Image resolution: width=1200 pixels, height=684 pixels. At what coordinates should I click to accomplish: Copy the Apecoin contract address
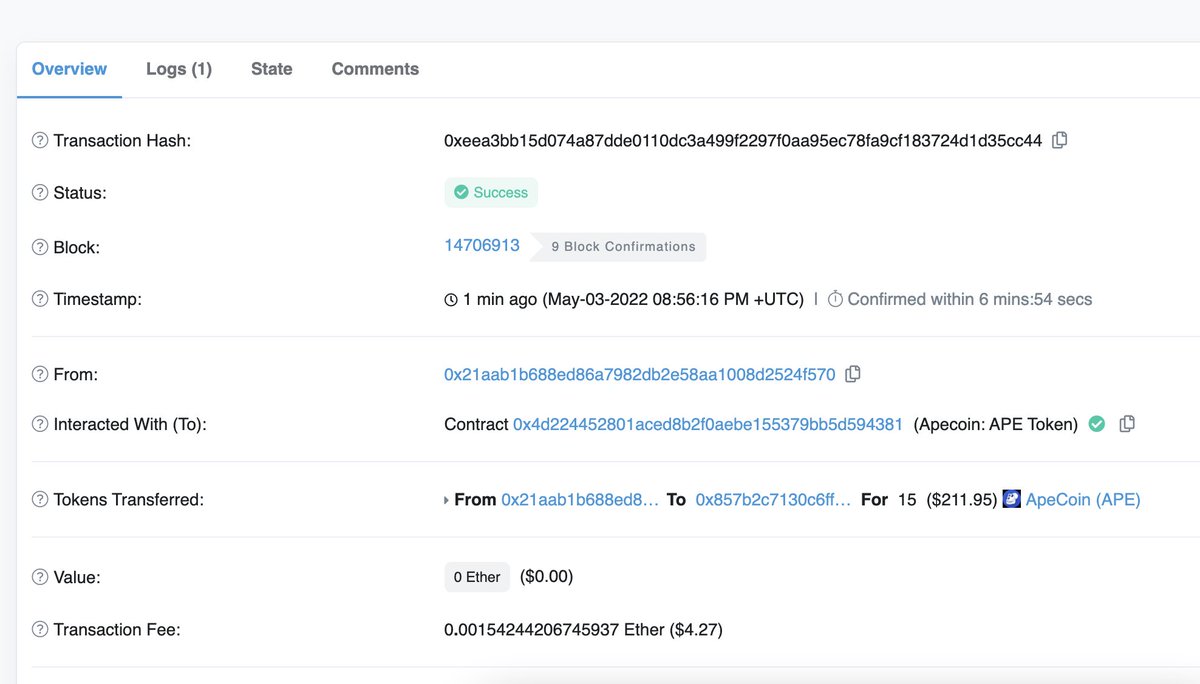(1127, 424)
